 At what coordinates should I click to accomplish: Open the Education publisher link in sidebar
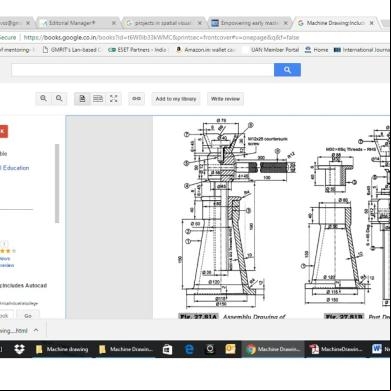point(15,168)
